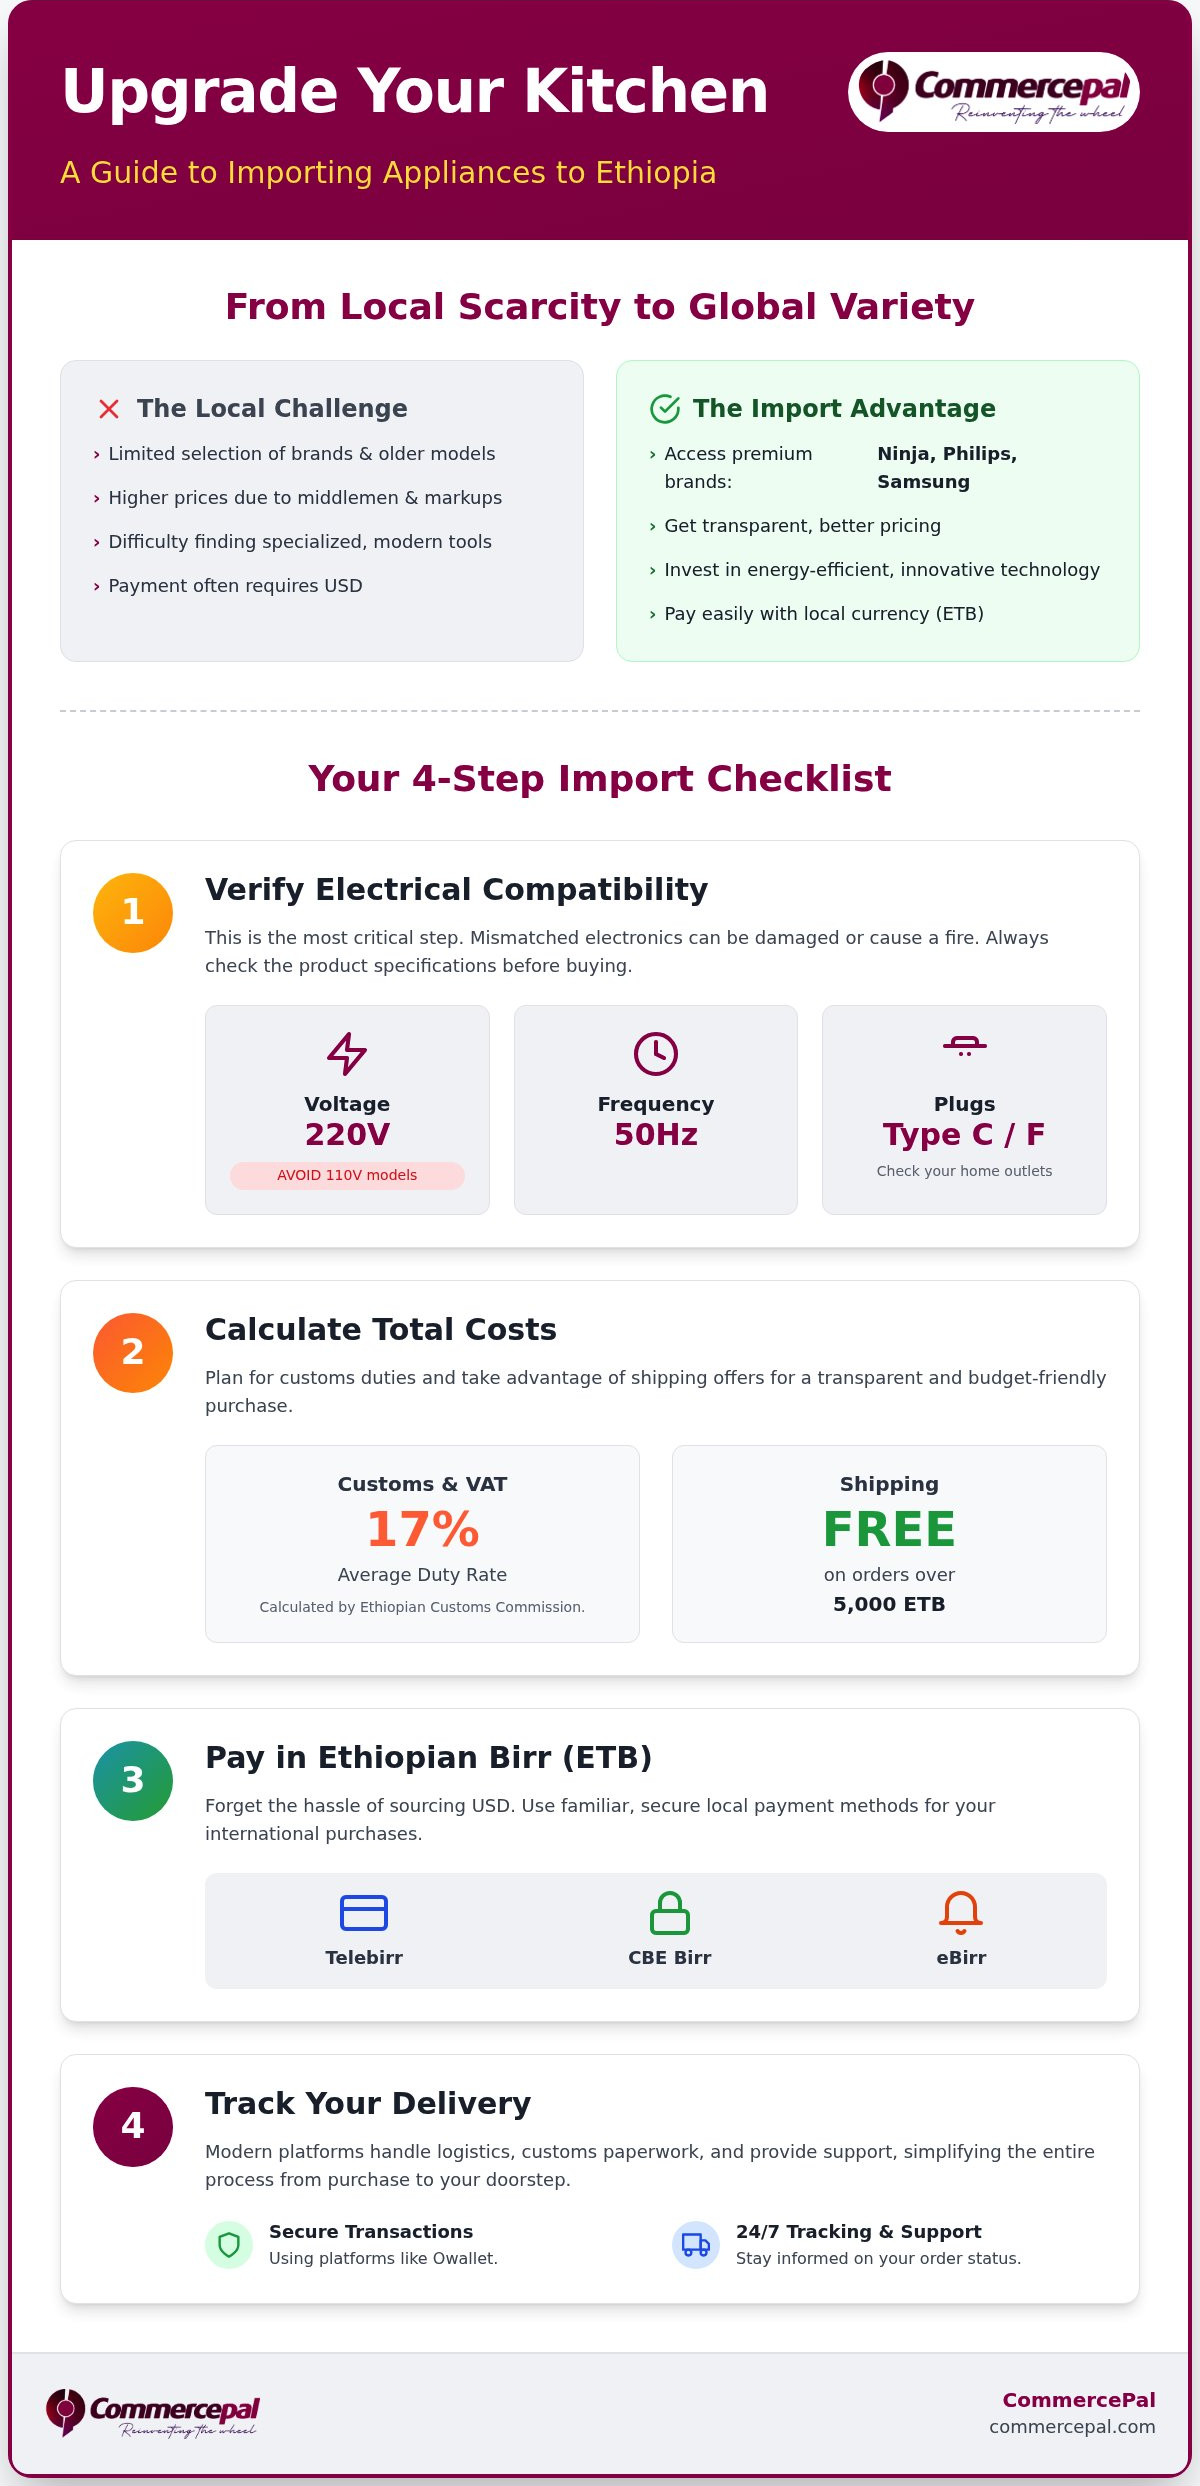The image size is (1200, 2486).
Task: Select the Telebirr card icon
Action: [x=364, y=1913]
